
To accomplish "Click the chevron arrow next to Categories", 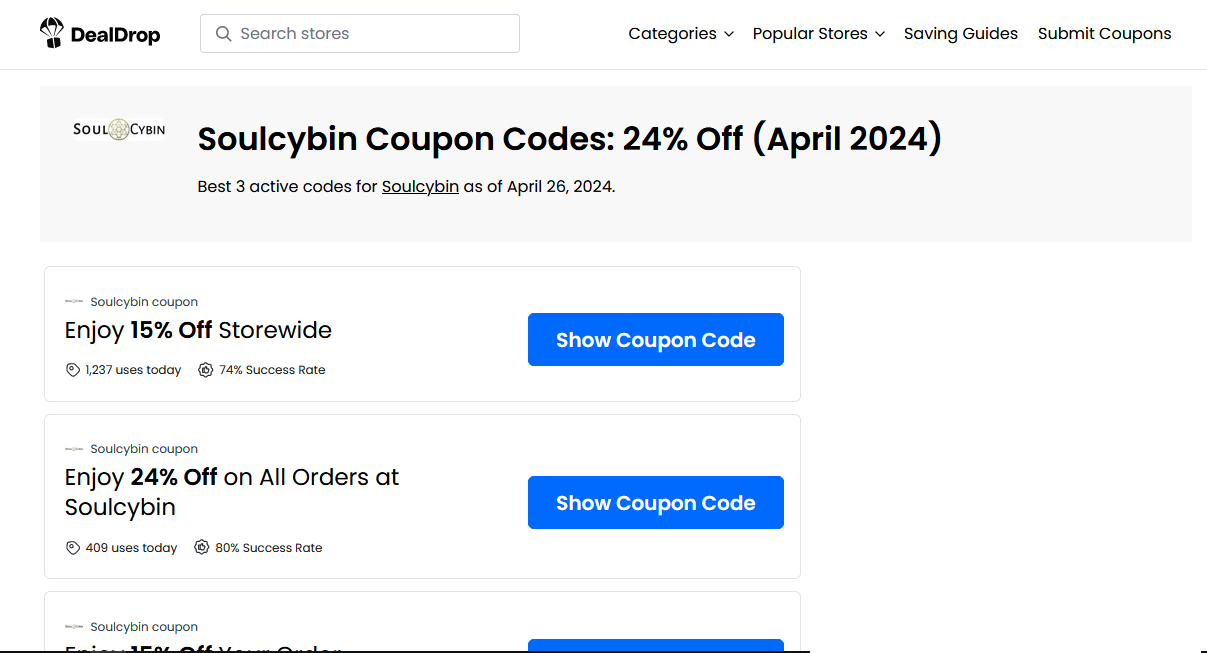I will (x=729, y=34).
